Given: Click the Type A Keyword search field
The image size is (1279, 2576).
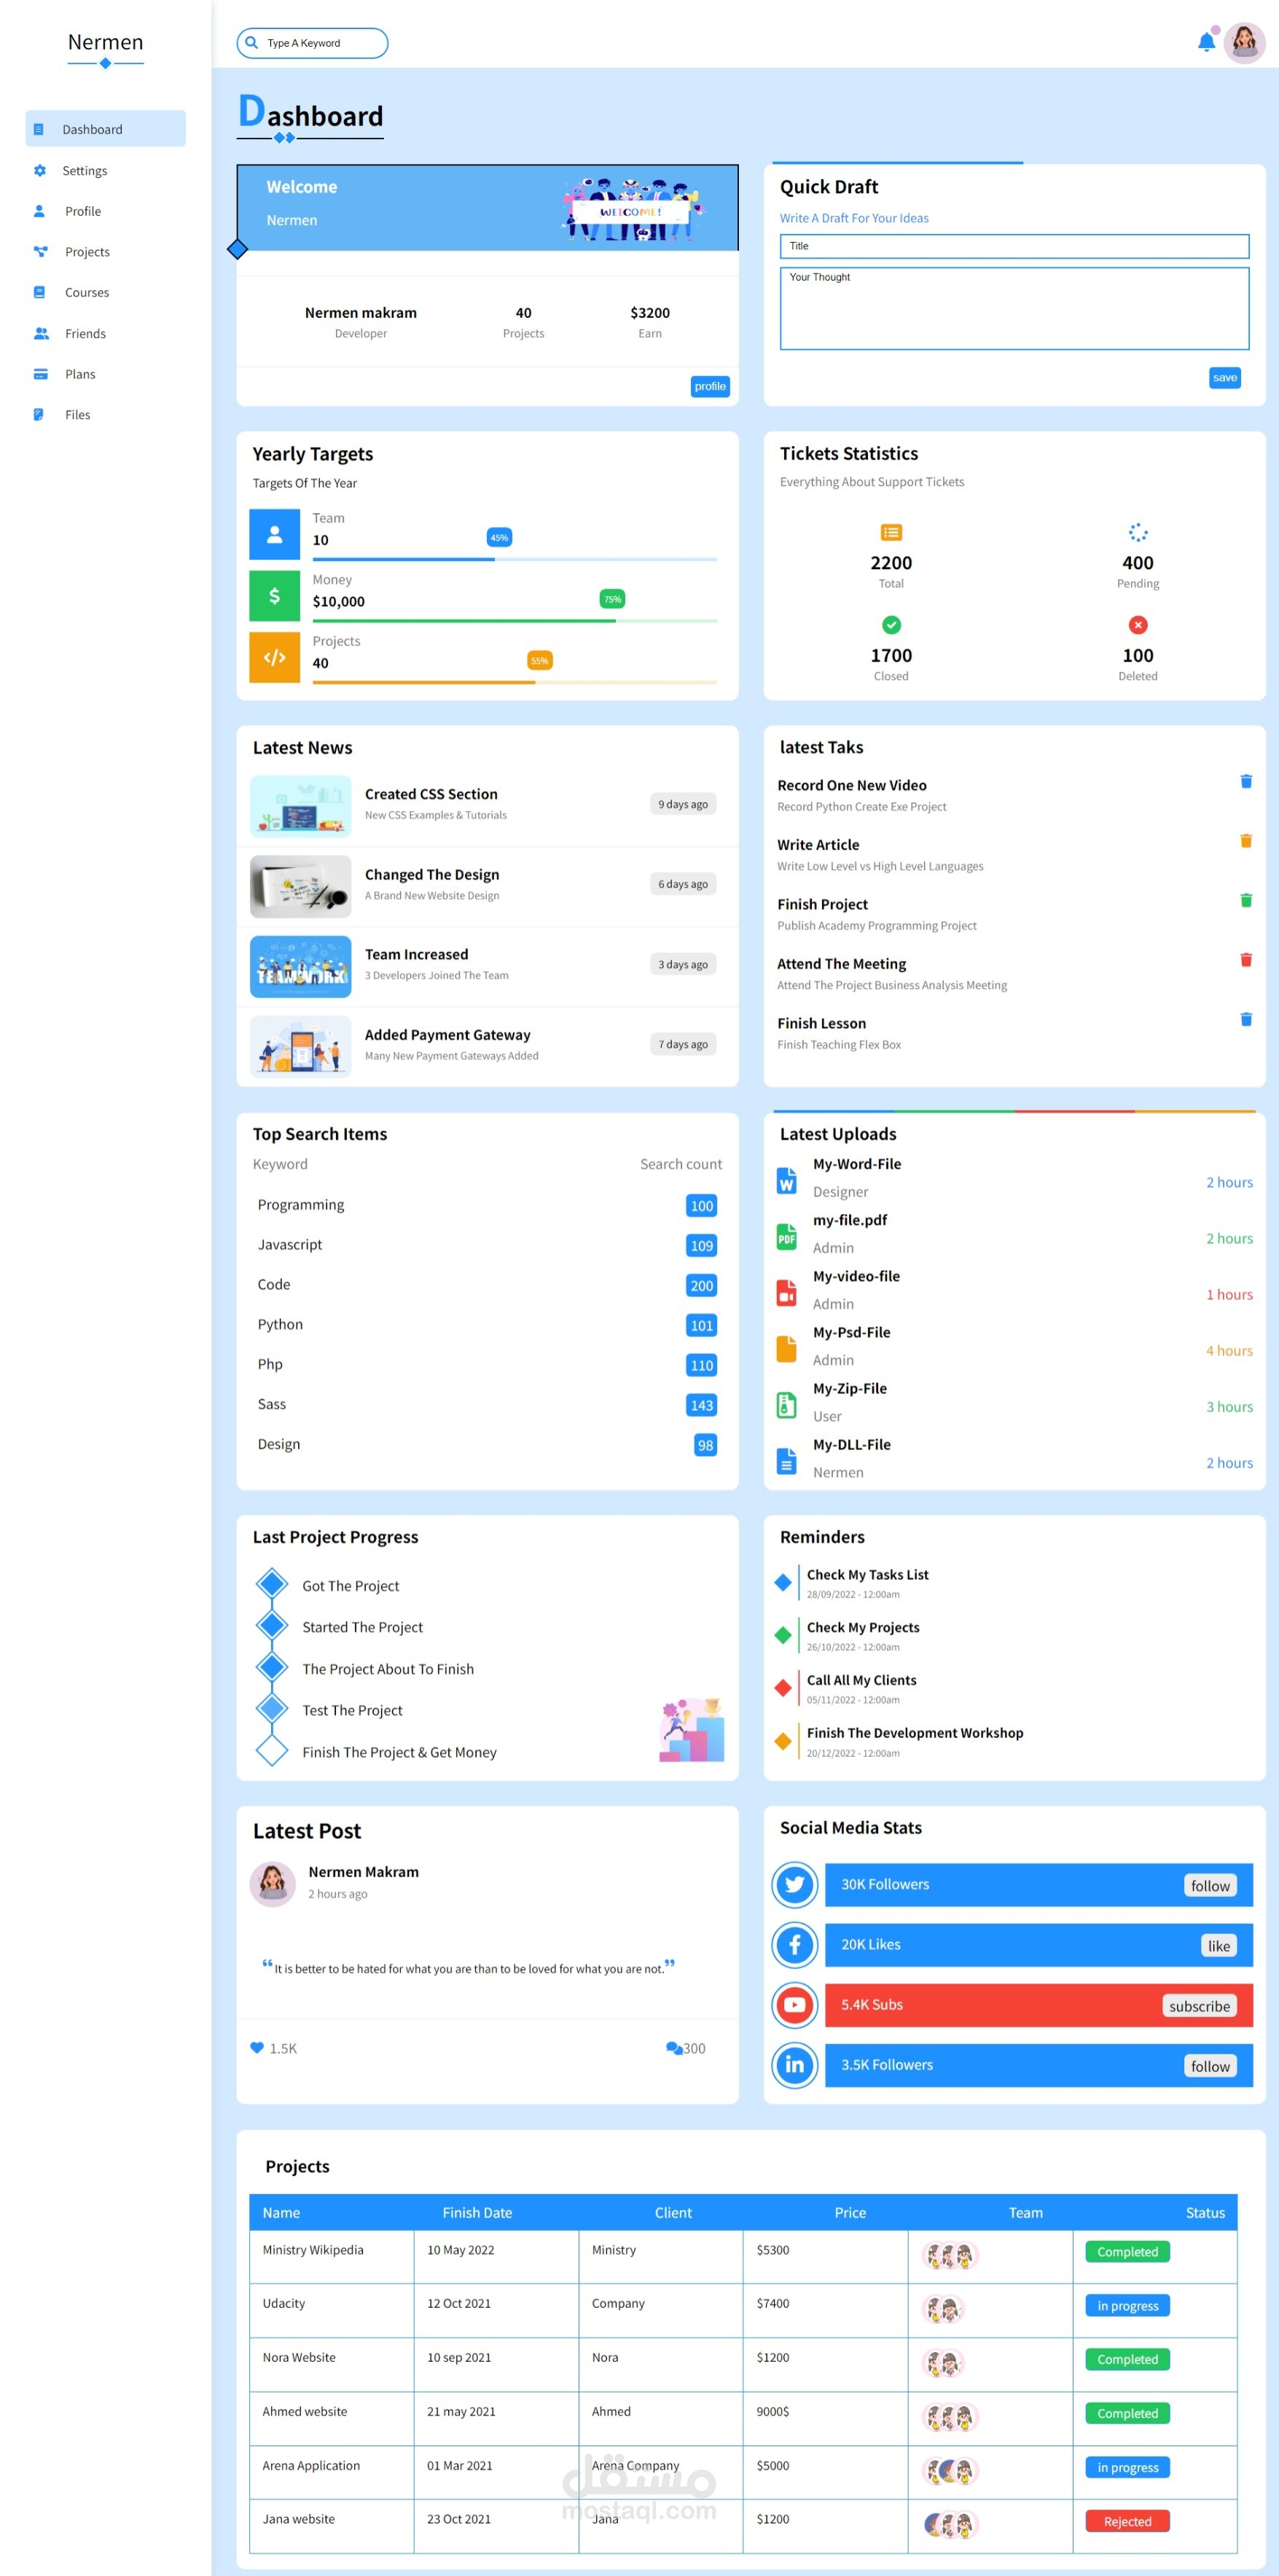Looking at the screenshot, I should coord(312,43).
